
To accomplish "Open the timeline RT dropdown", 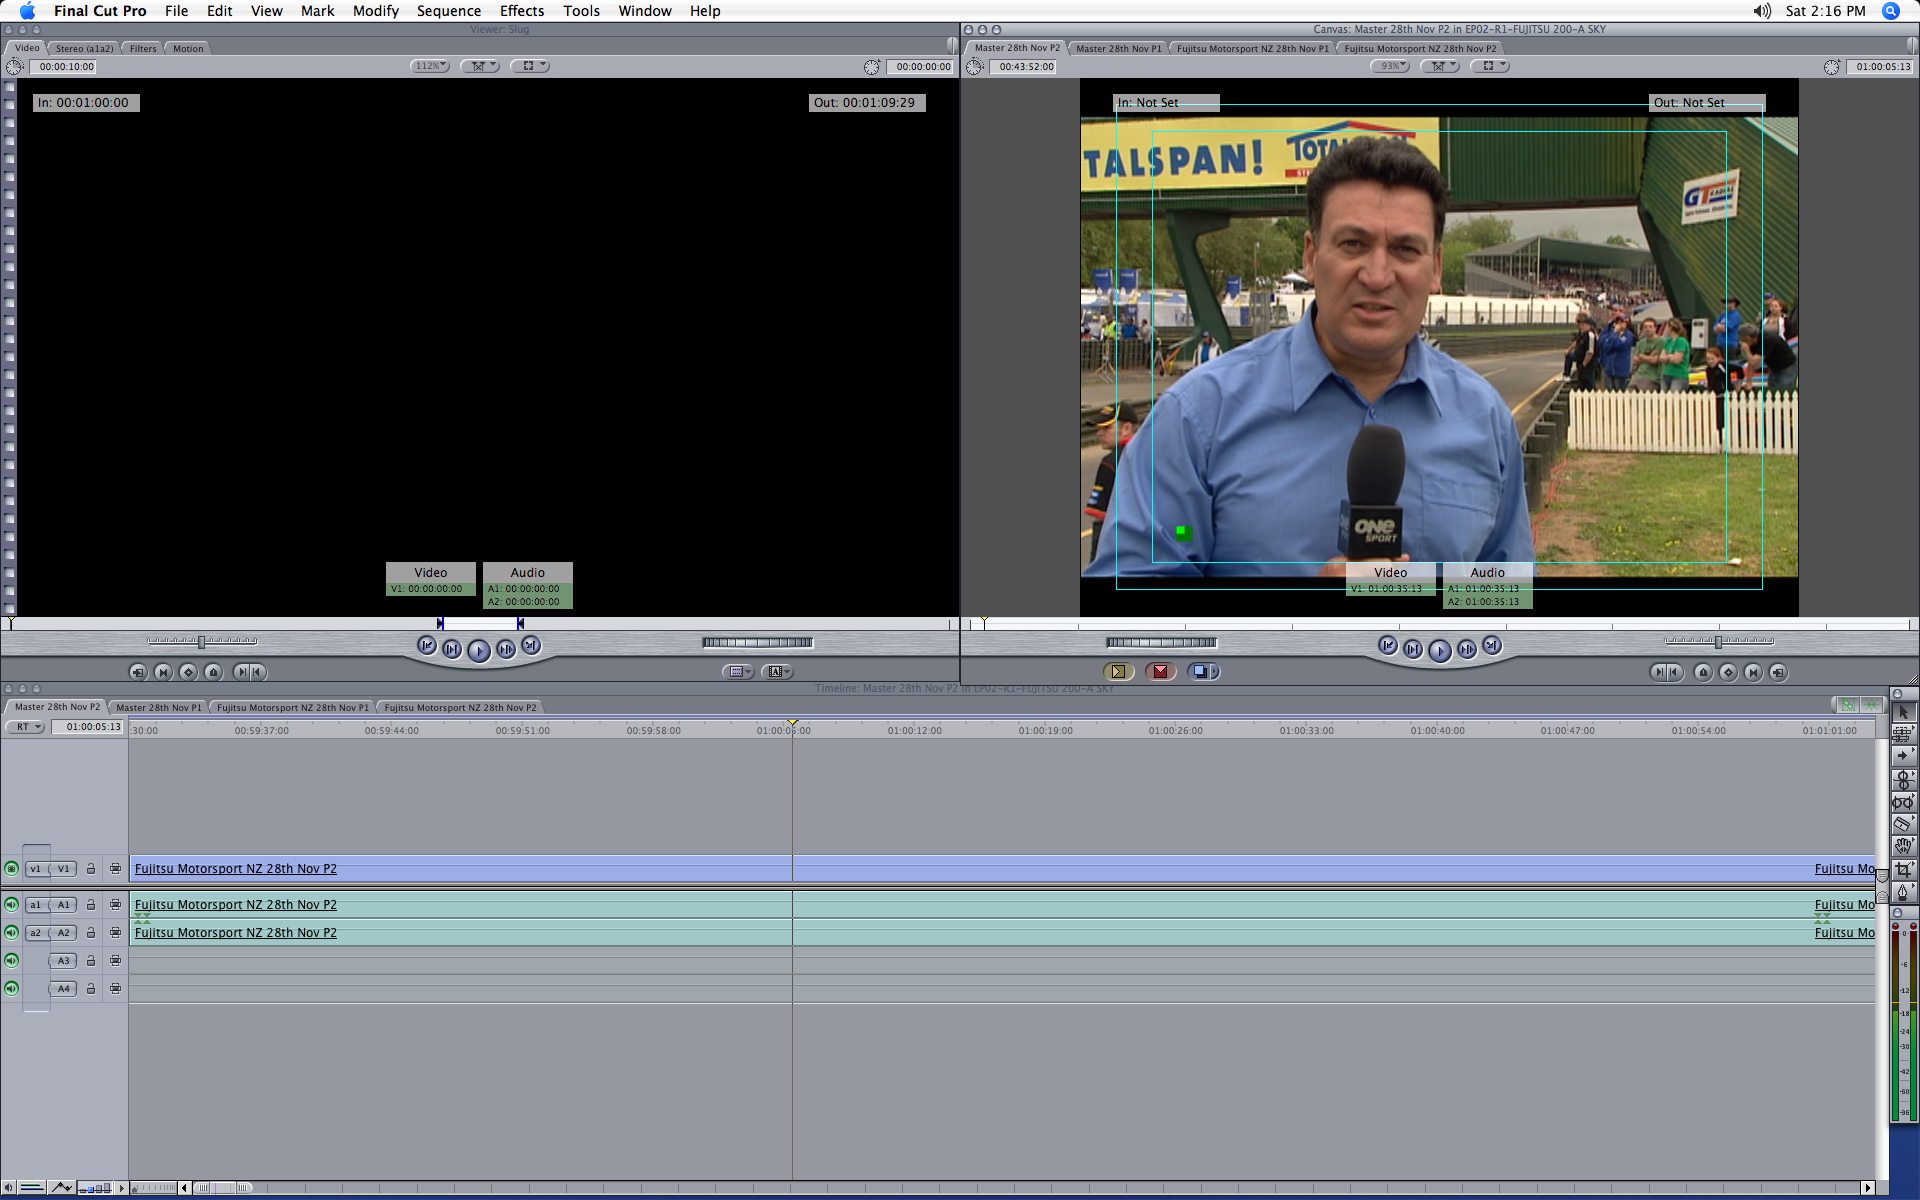I will (25, 727).
